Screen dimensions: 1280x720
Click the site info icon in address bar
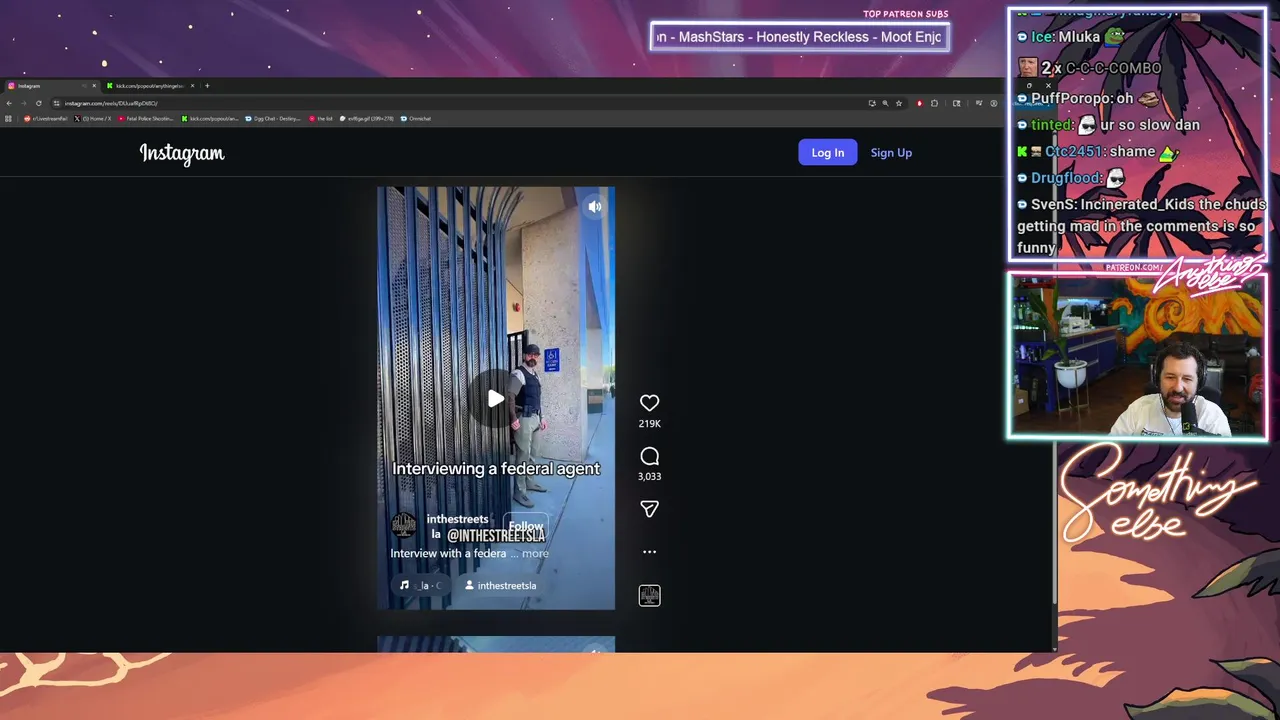(57, 103)
